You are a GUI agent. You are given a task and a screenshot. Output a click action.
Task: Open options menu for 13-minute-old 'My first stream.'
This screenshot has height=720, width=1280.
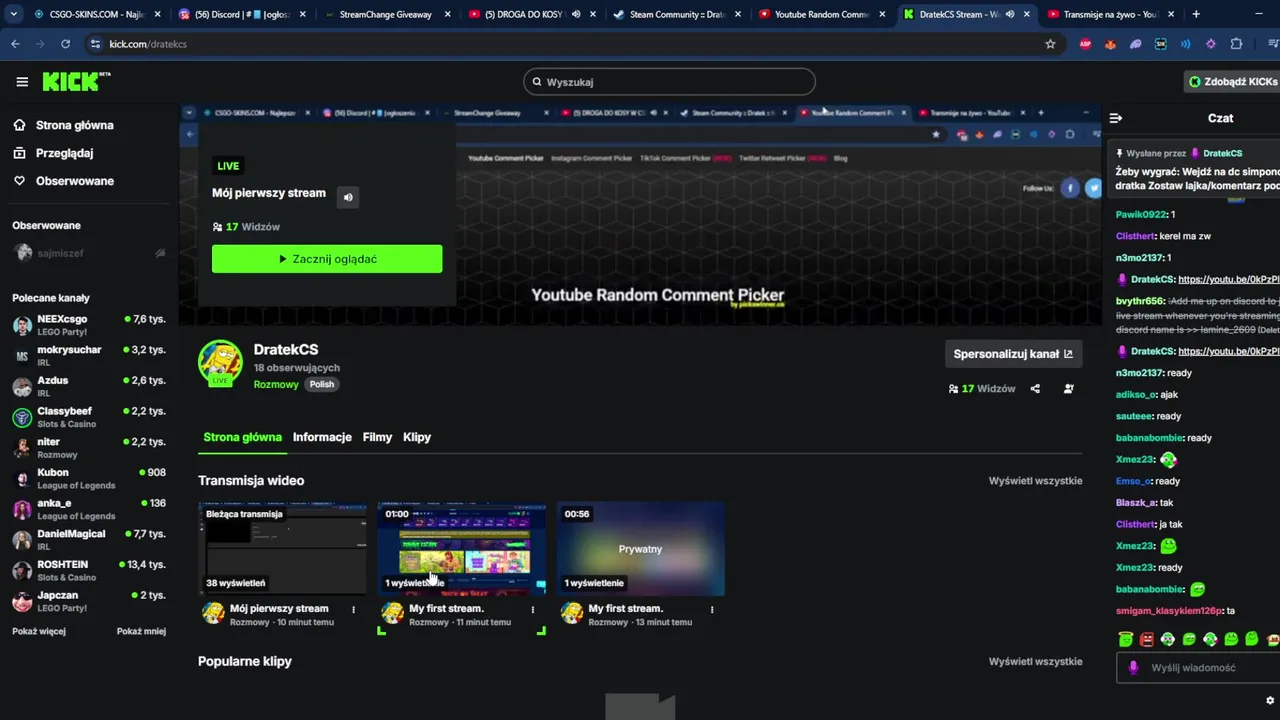(712, 609)
